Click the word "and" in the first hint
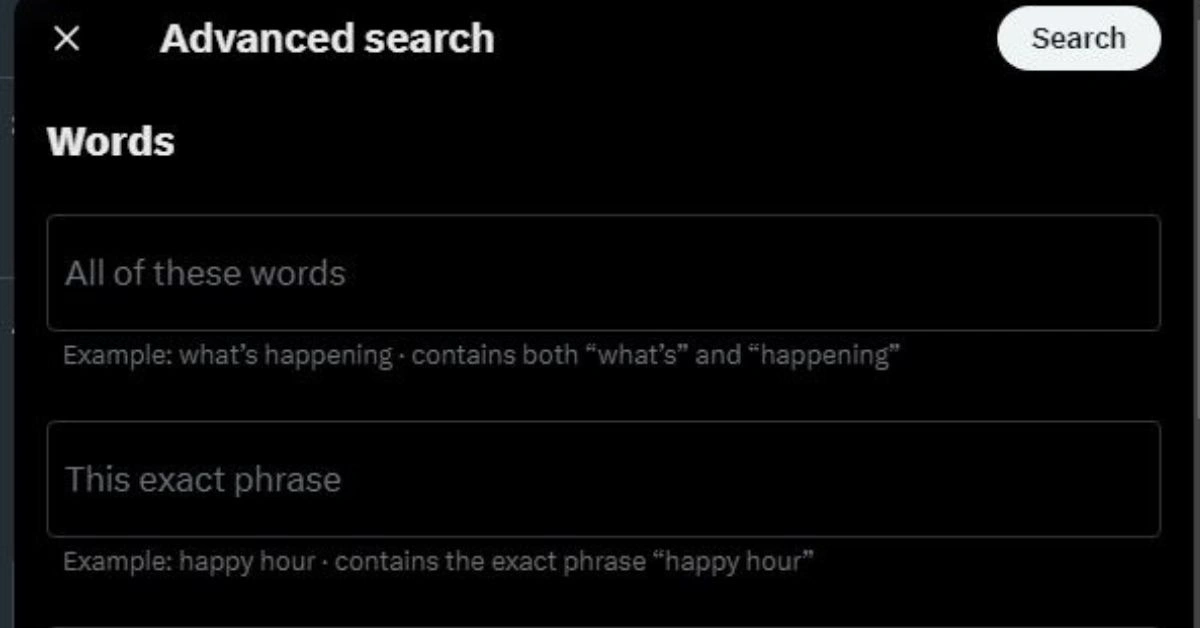Screen dimensions: 1200x628 [x=718, y=355]
